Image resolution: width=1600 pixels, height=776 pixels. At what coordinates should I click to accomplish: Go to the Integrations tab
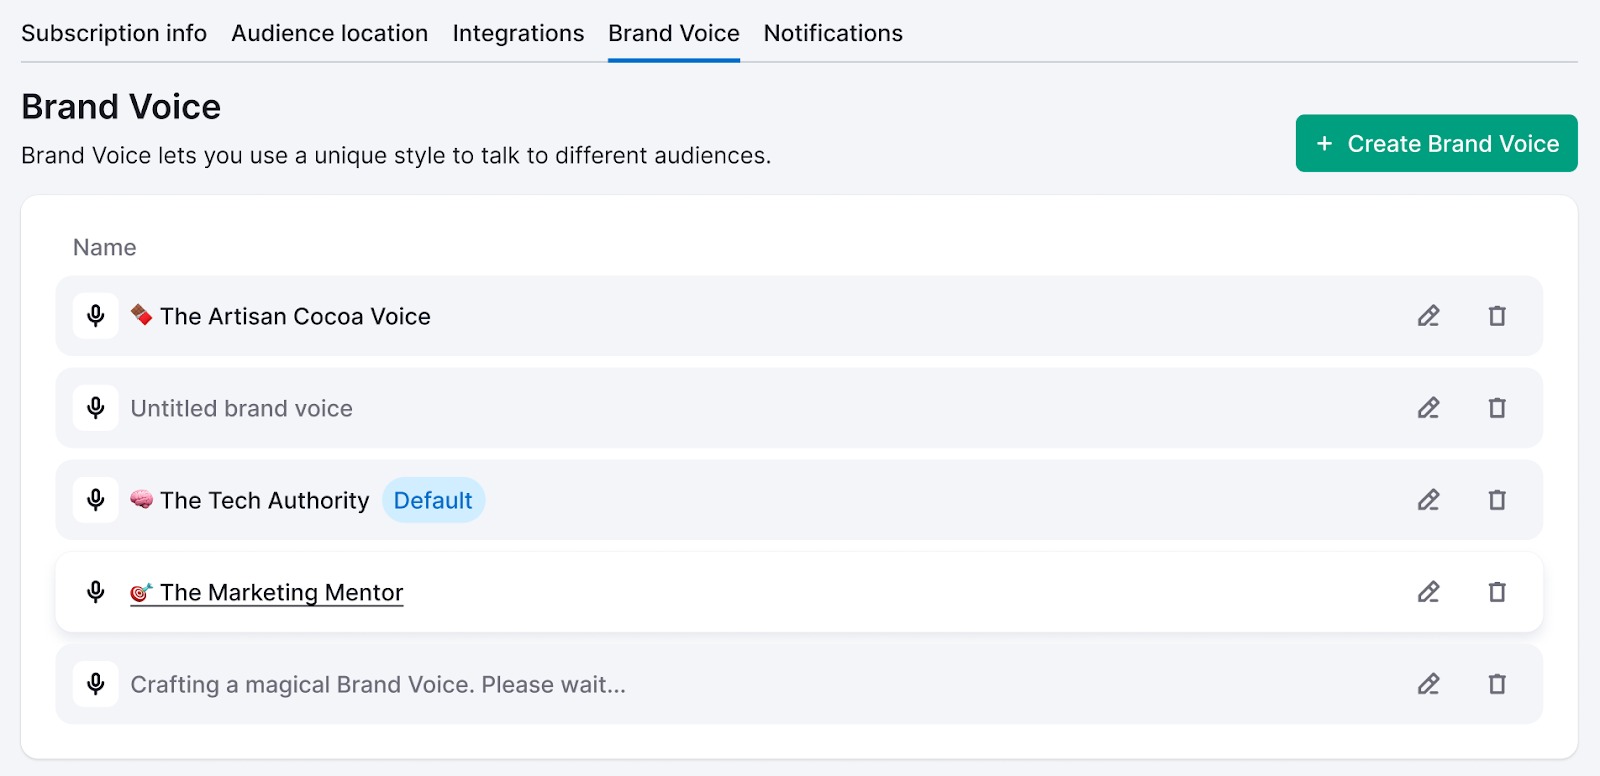518,33
